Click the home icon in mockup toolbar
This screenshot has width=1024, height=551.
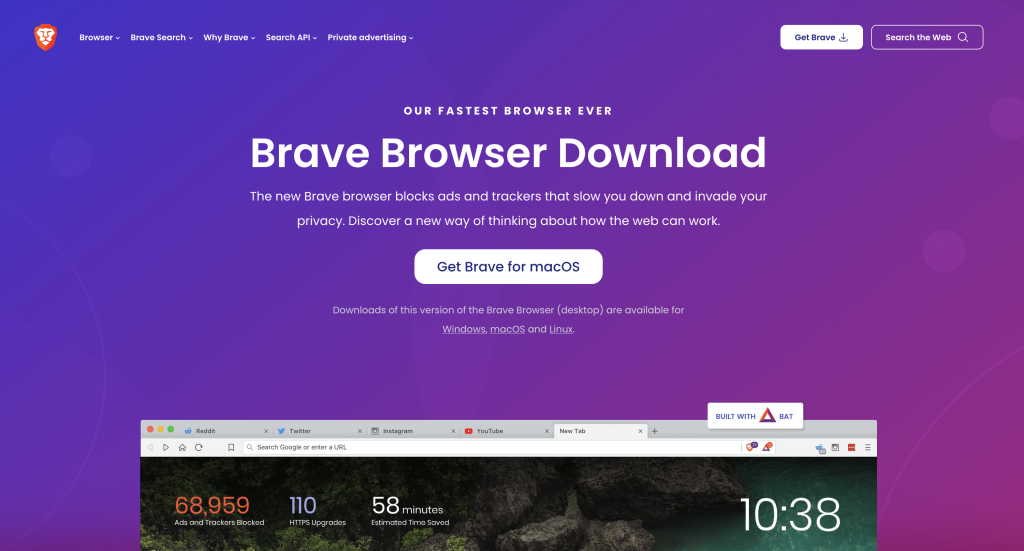[x=182, y=447]
